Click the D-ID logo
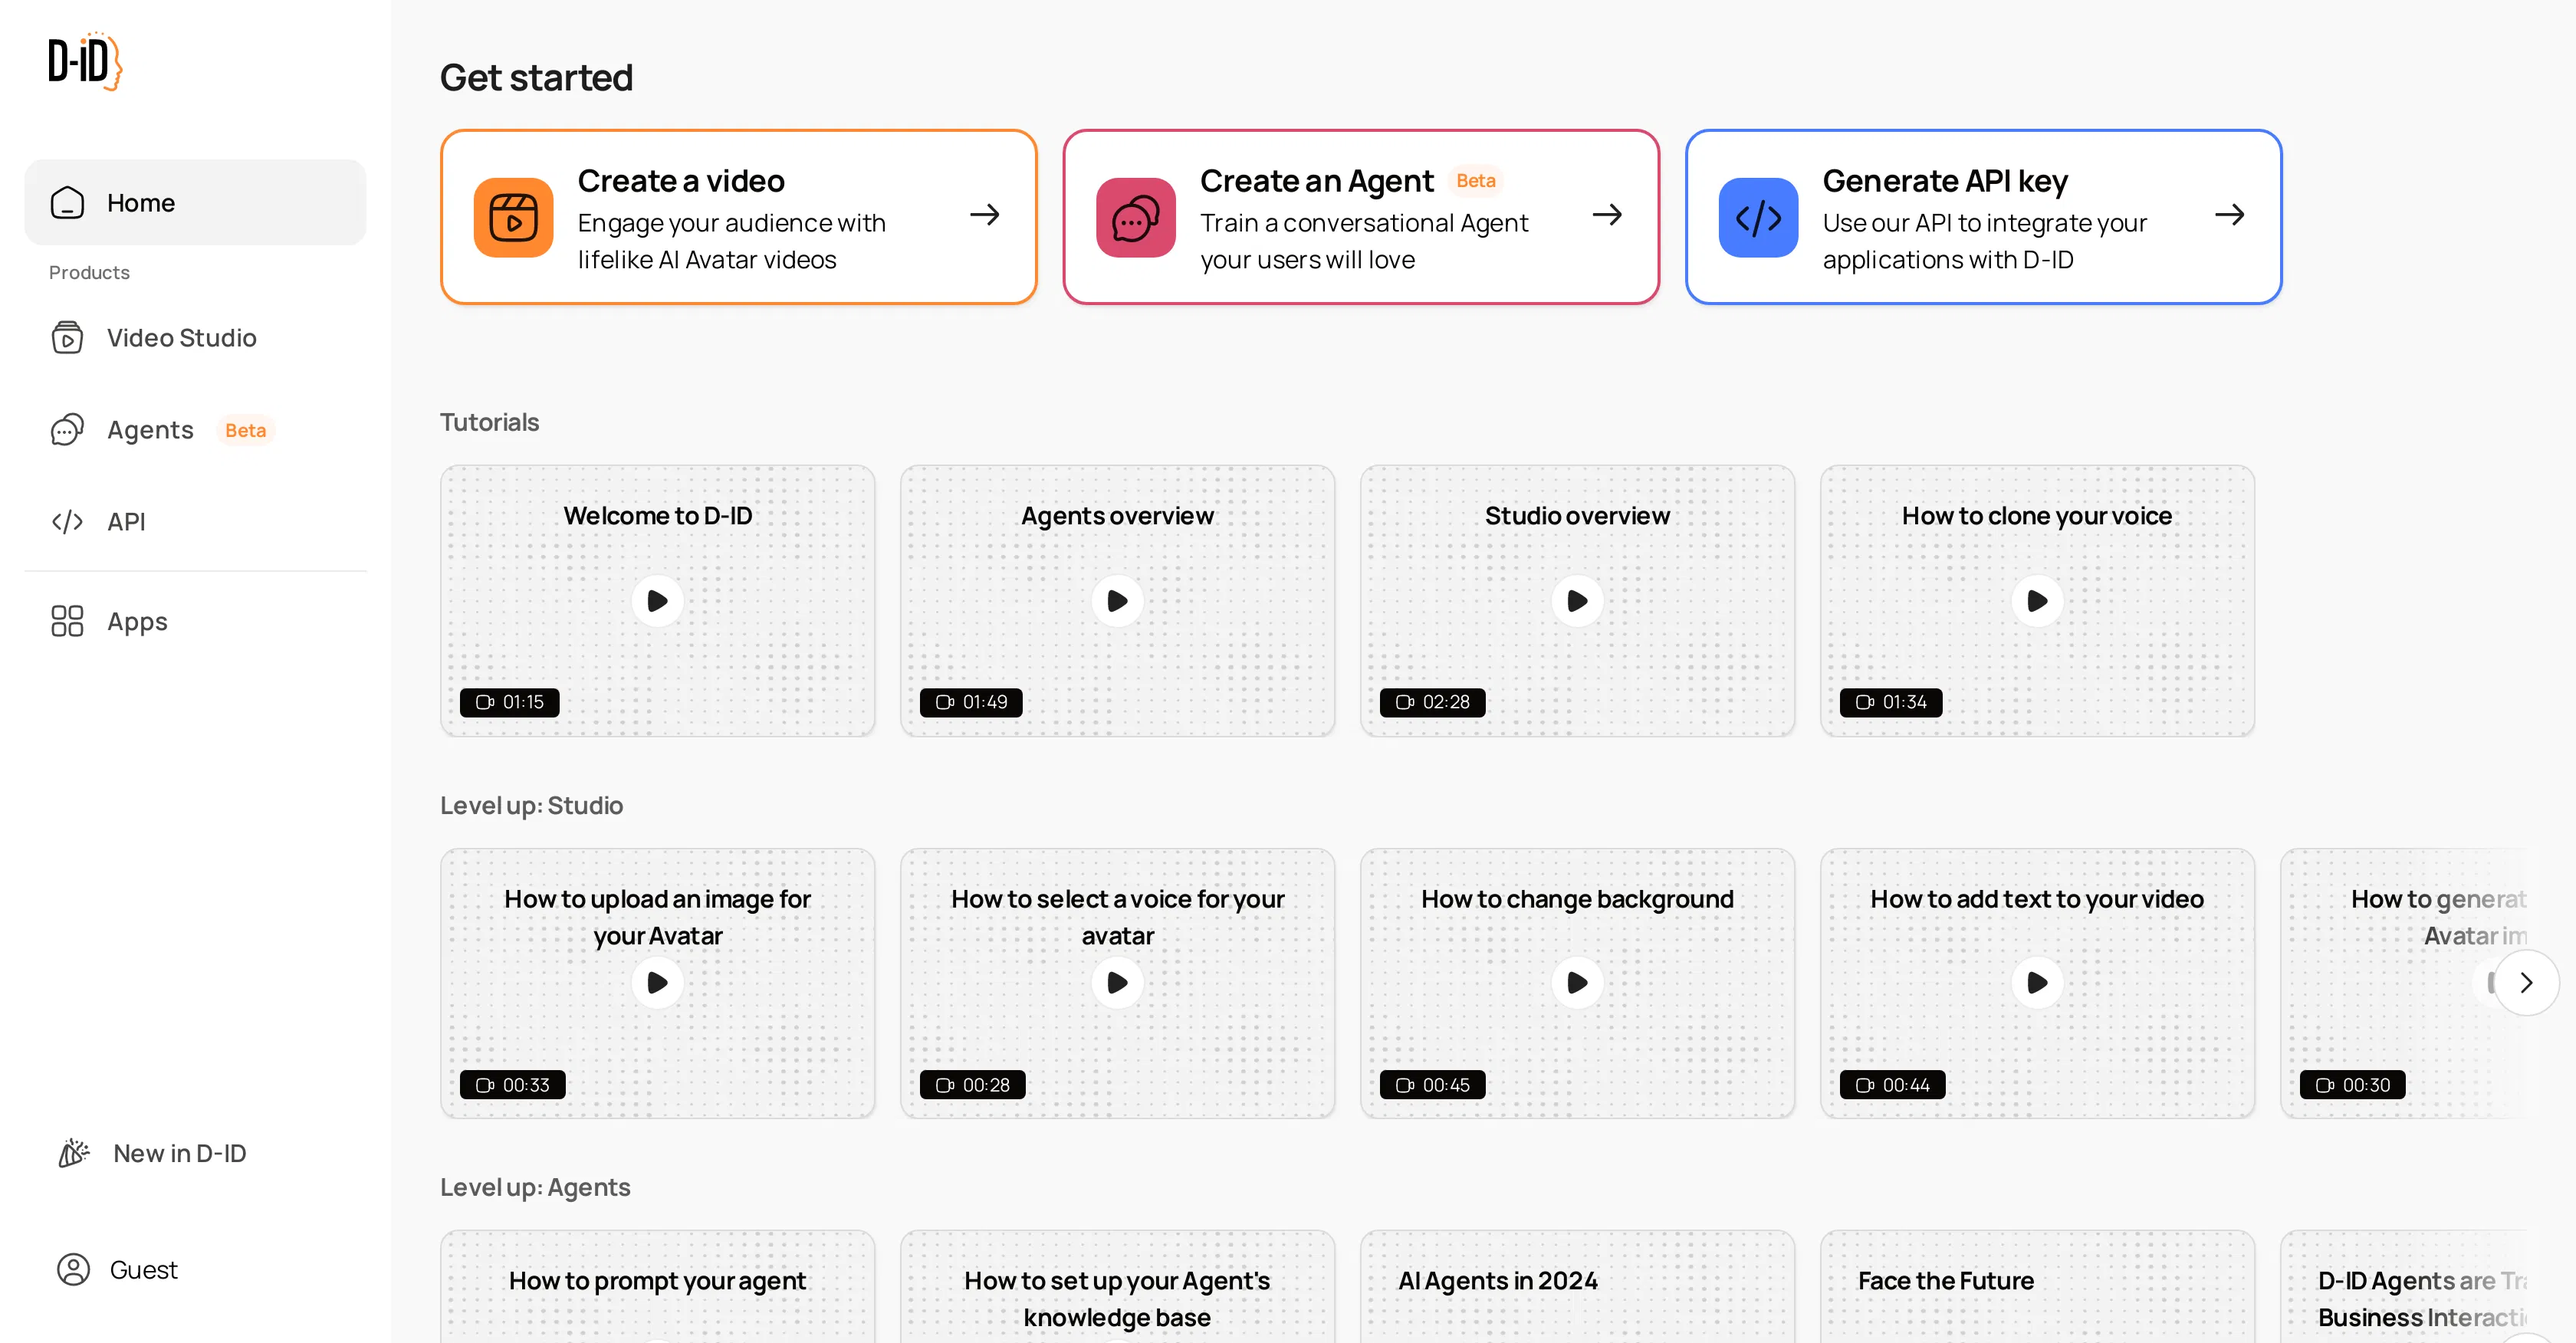The image size is (2576, 1343). (x=85, y=61)
